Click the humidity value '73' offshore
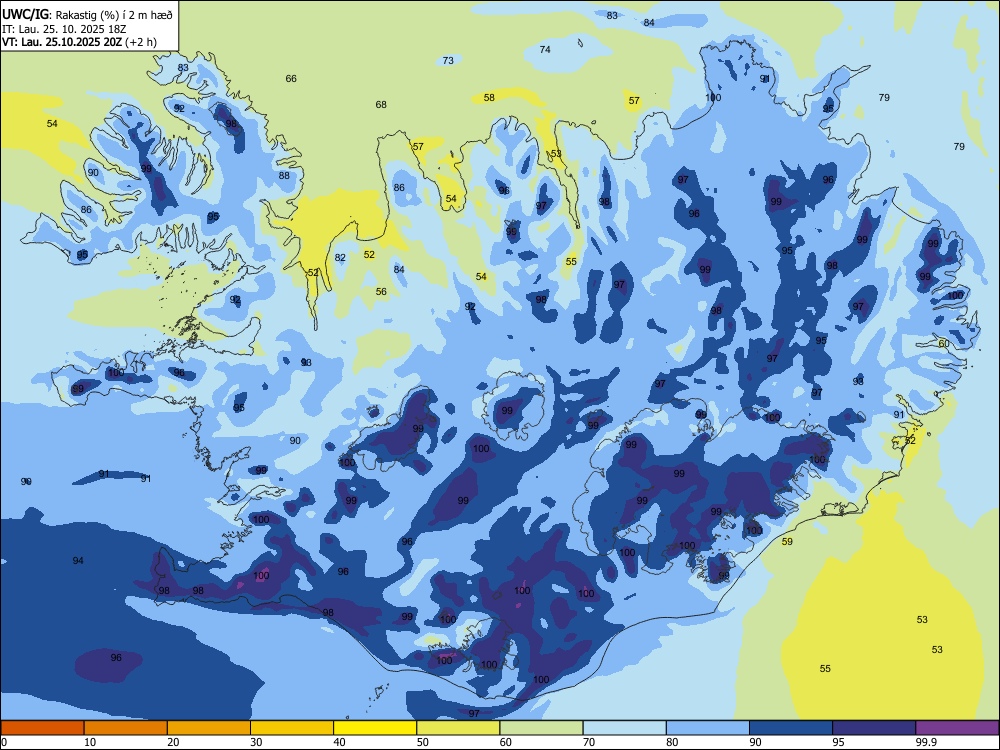Image resolution: width=1000 pixels, height=750 pixels. [448, 61]
